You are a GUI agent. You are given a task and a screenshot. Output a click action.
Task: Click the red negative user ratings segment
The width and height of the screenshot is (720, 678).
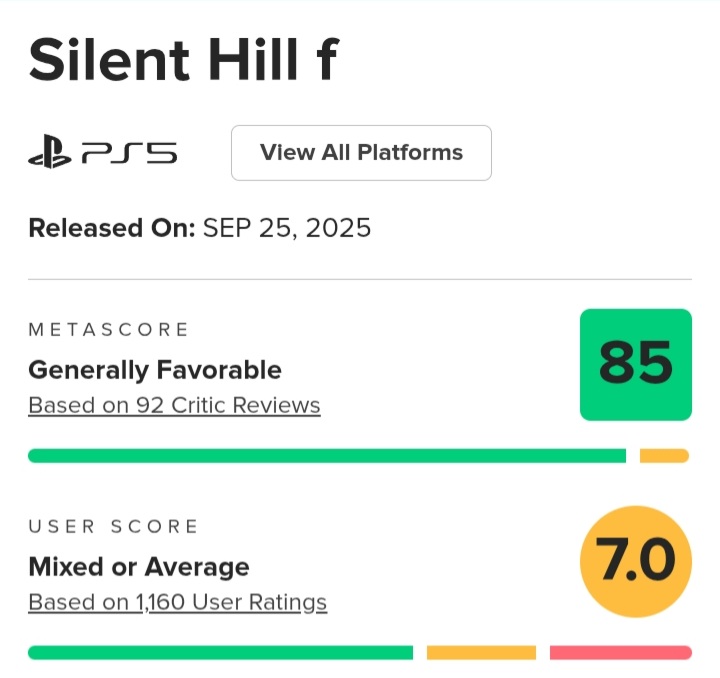(x=620, y=653)
